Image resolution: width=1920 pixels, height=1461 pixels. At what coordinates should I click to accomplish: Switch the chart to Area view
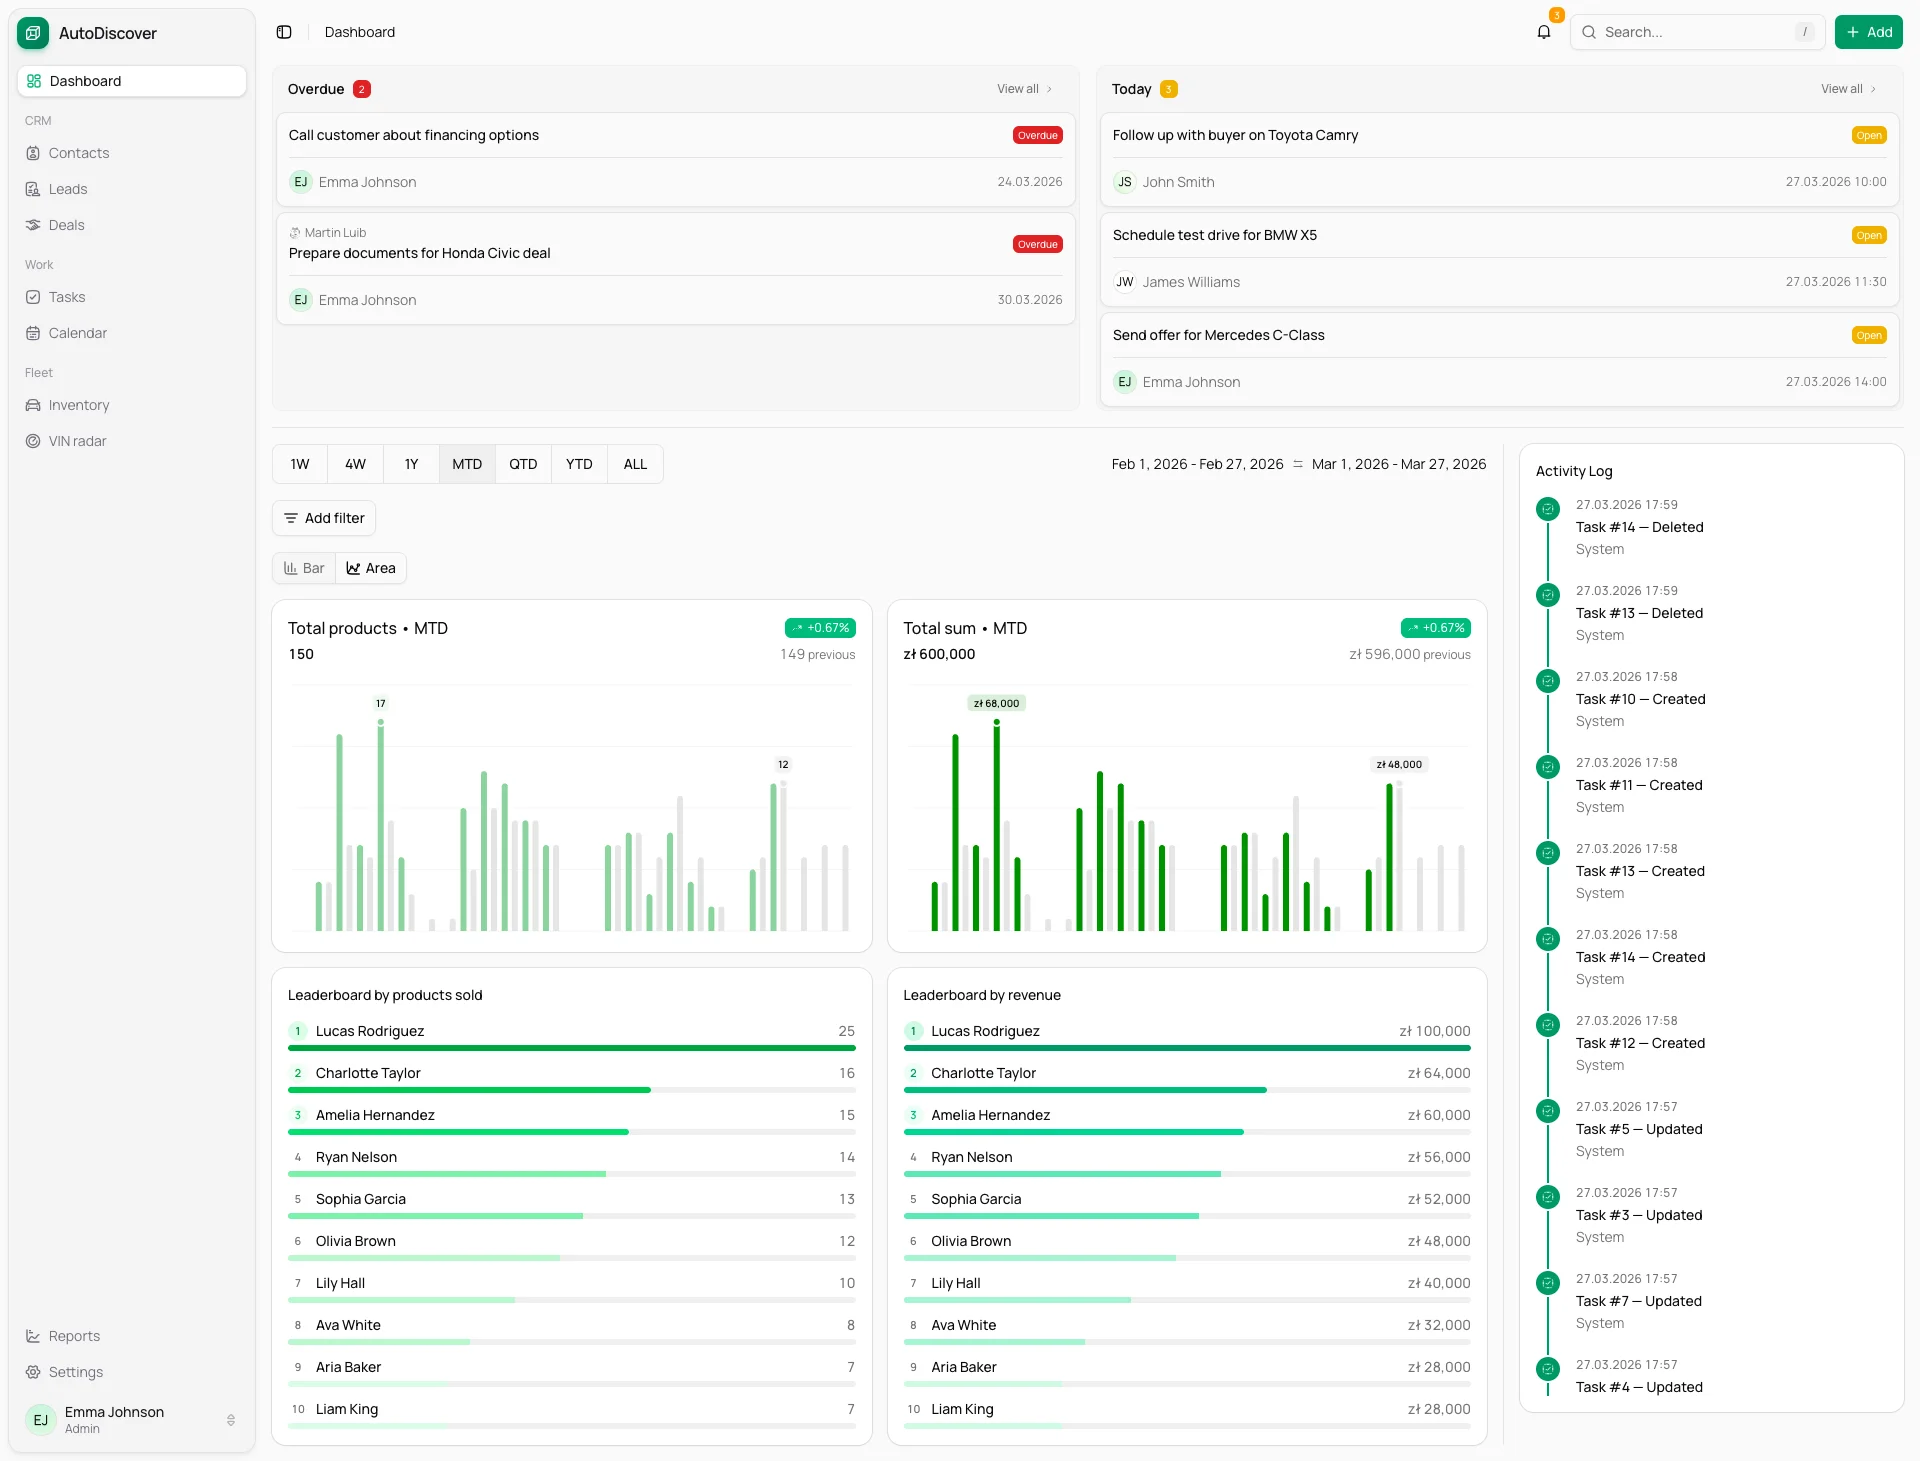(370, 567)
